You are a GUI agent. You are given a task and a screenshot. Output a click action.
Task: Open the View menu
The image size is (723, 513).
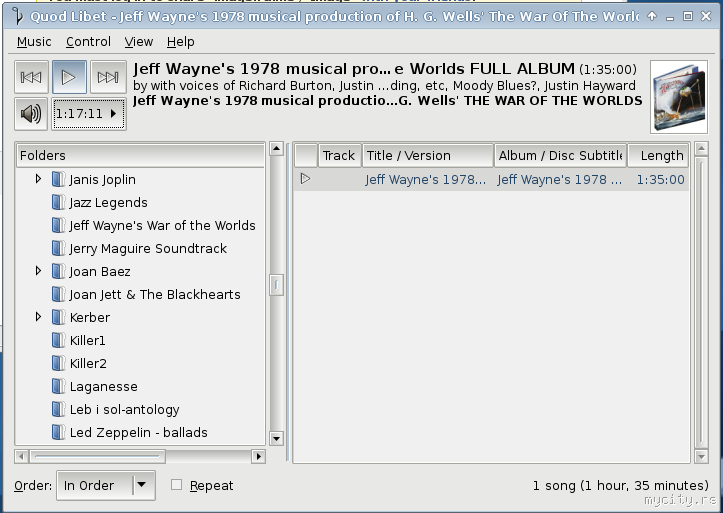coord(138,42)
